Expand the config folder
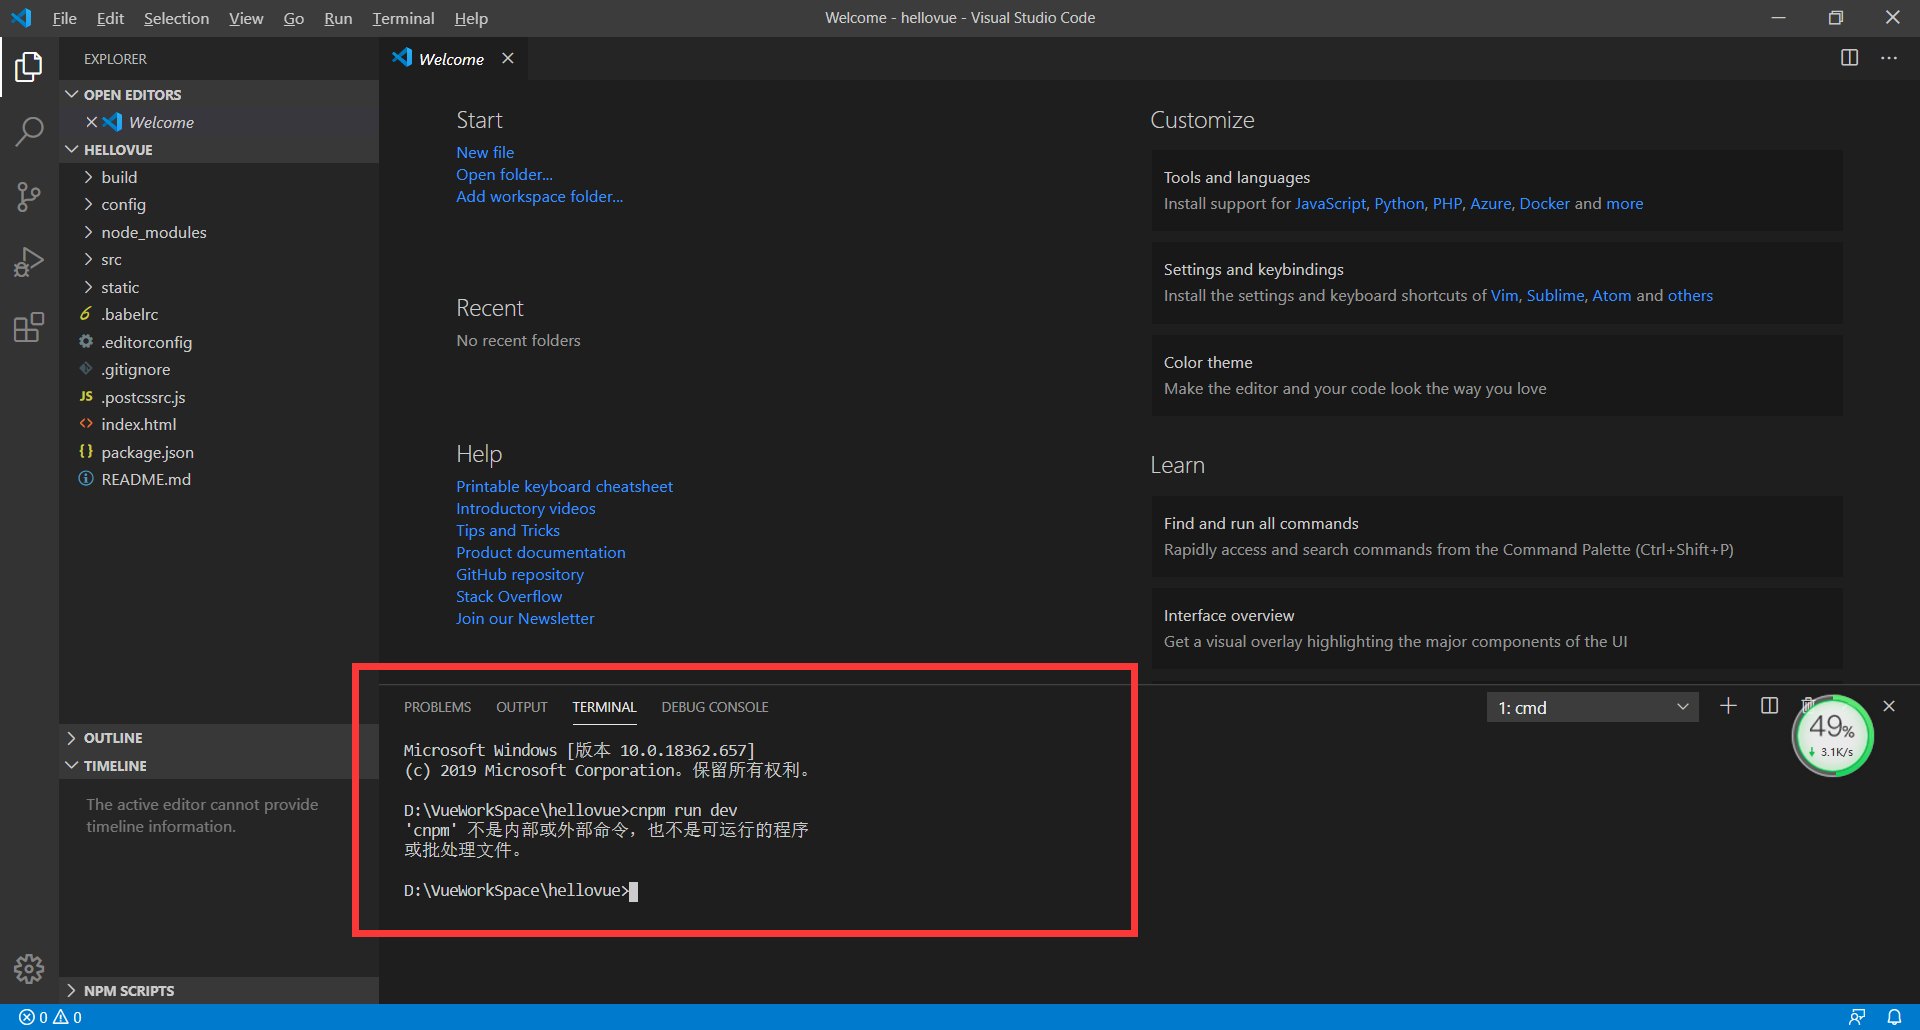 tap(219, 204)
